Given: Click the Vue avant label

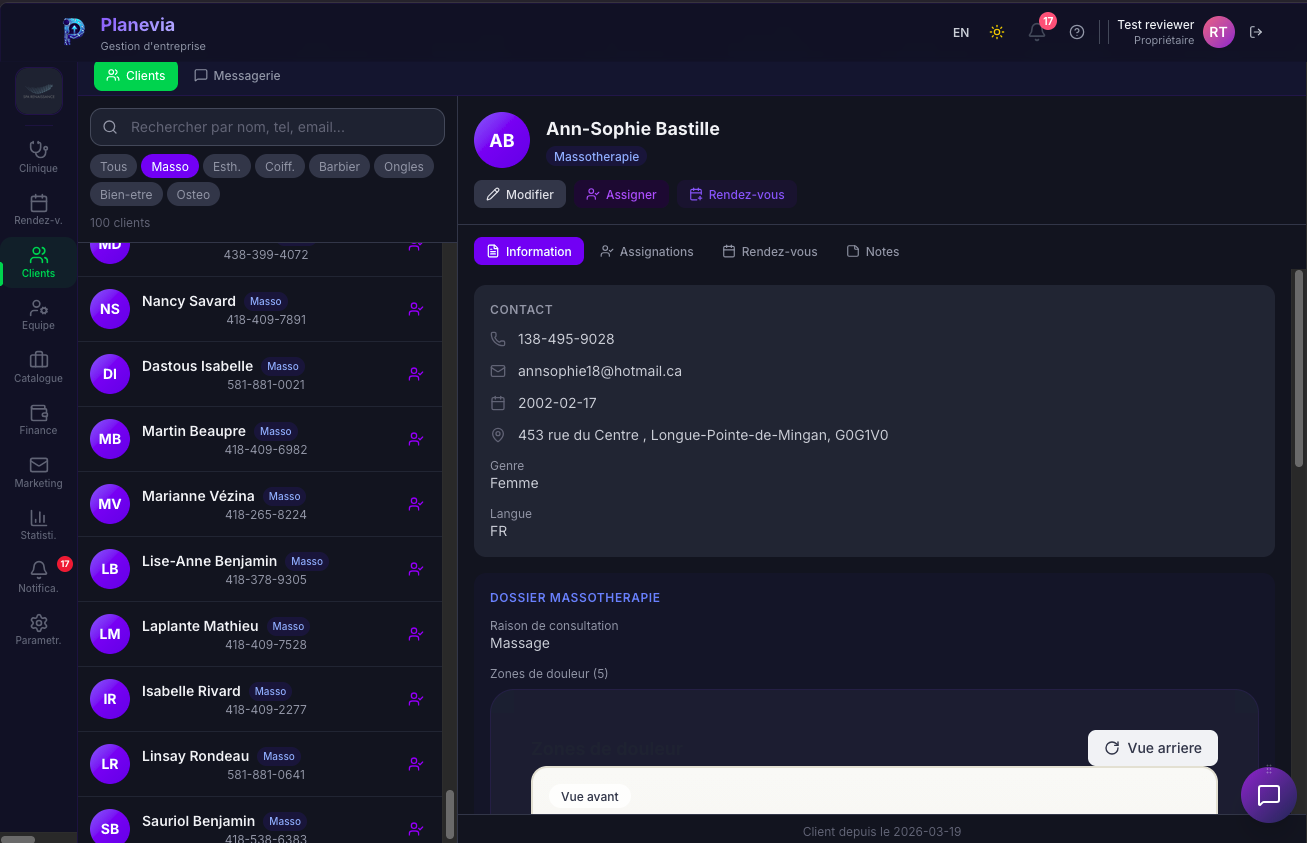Looking at the screenshot, I should [590, 797].
